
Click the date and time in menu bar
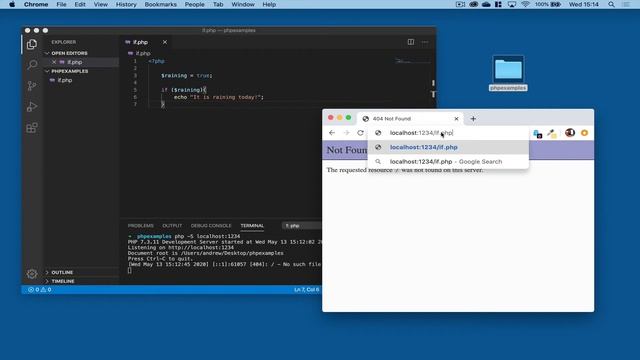[x=584, y=4]
